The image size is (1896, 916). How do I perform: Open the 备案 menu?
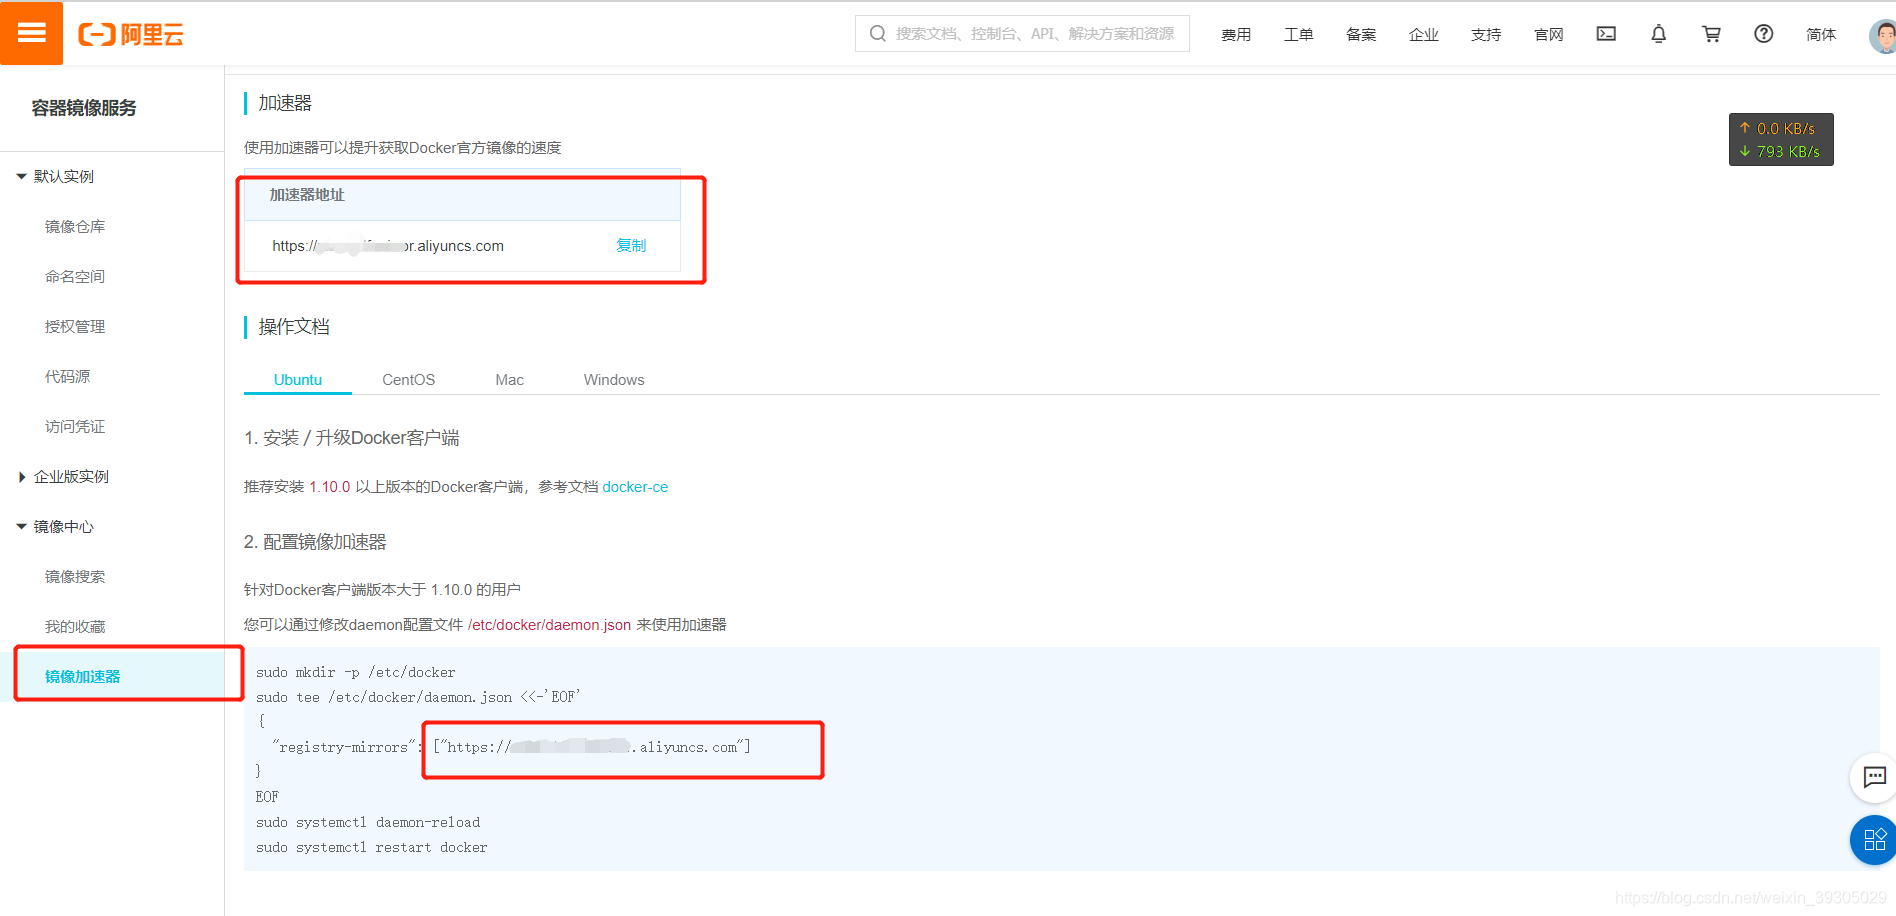coord(1361,35)
